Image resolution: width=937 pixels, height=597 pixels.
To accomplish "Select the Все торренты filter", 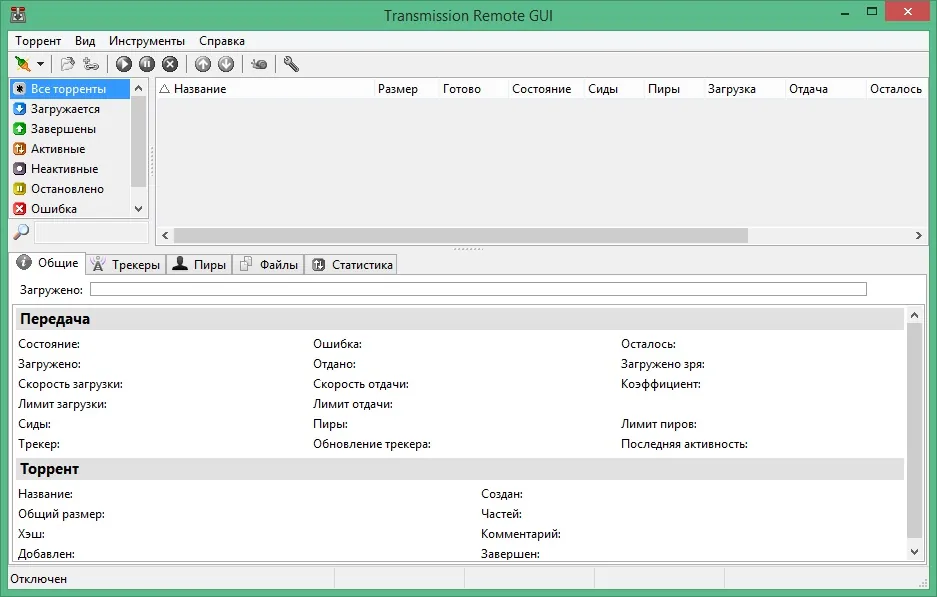I will [70, 88].
